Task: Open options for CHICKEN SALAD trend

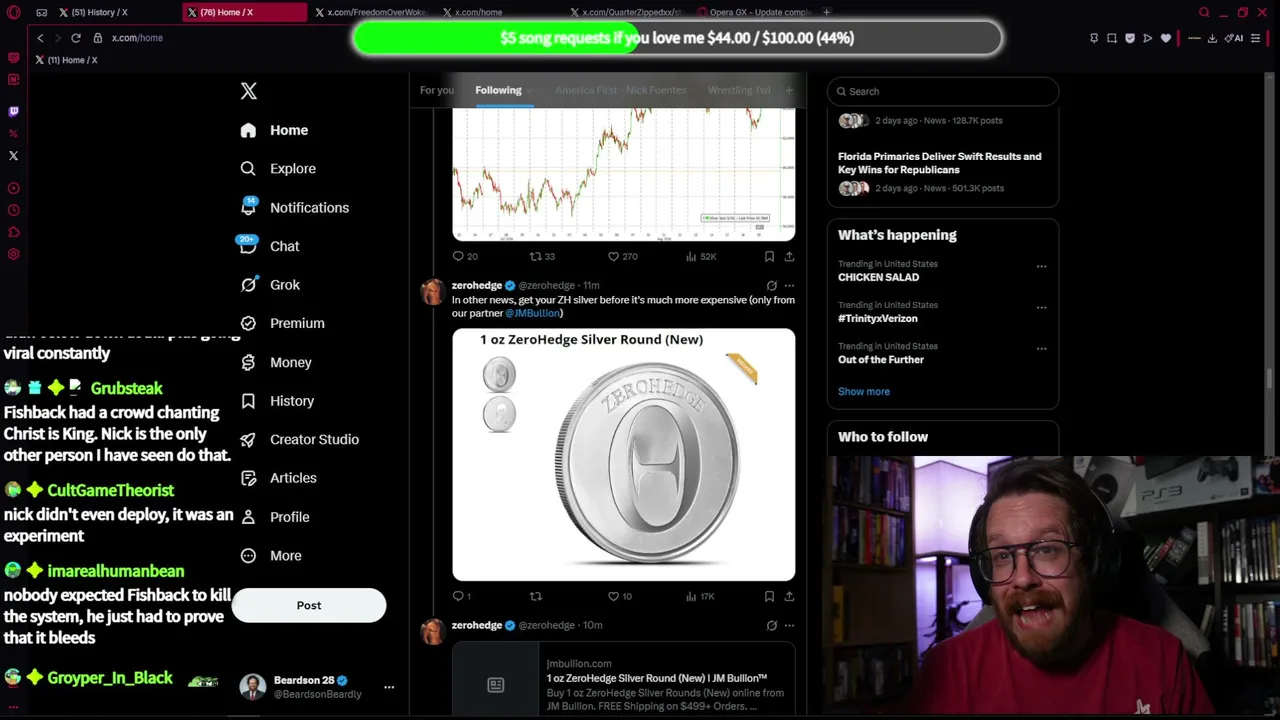Action: coord(1041,266)
